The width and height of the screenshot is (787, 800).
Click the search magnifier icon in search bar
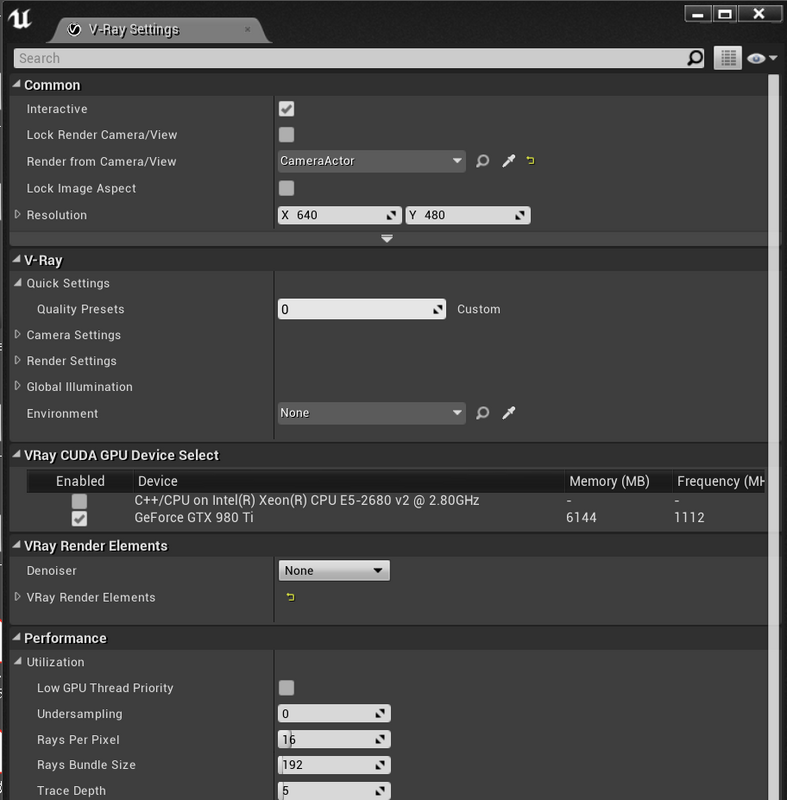695,58
